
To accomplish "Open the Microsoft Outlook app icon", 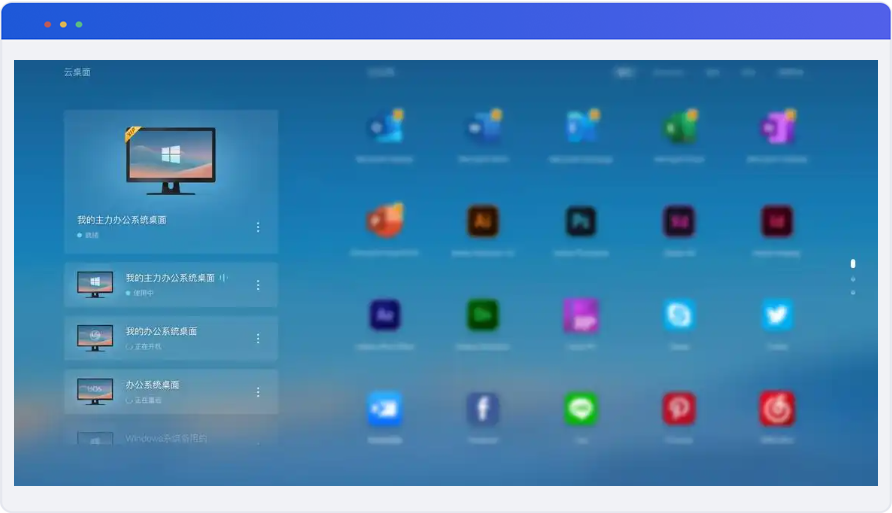I will click(x=385, y=127).
